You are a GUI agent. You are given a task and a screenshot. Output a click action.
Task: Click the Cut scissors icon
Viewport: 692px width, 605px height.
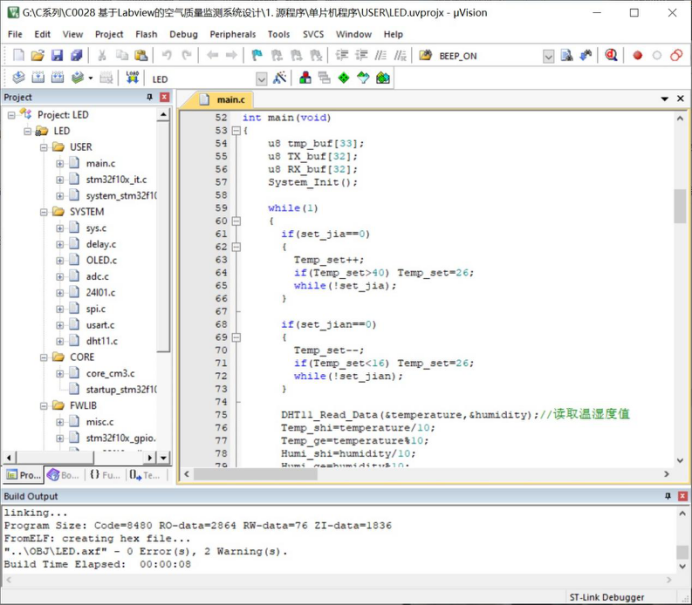102,55
